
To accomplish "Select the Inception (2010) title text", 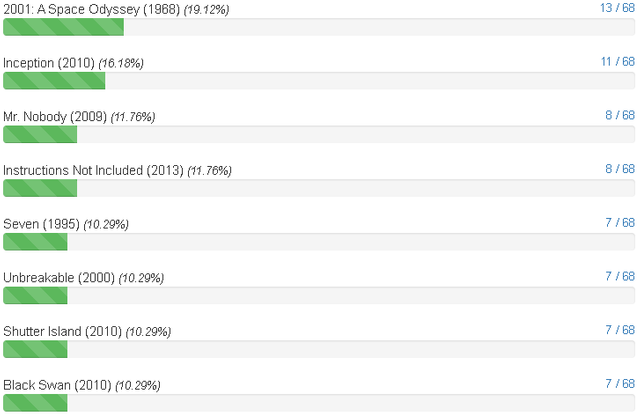I will tap(49, 63).
